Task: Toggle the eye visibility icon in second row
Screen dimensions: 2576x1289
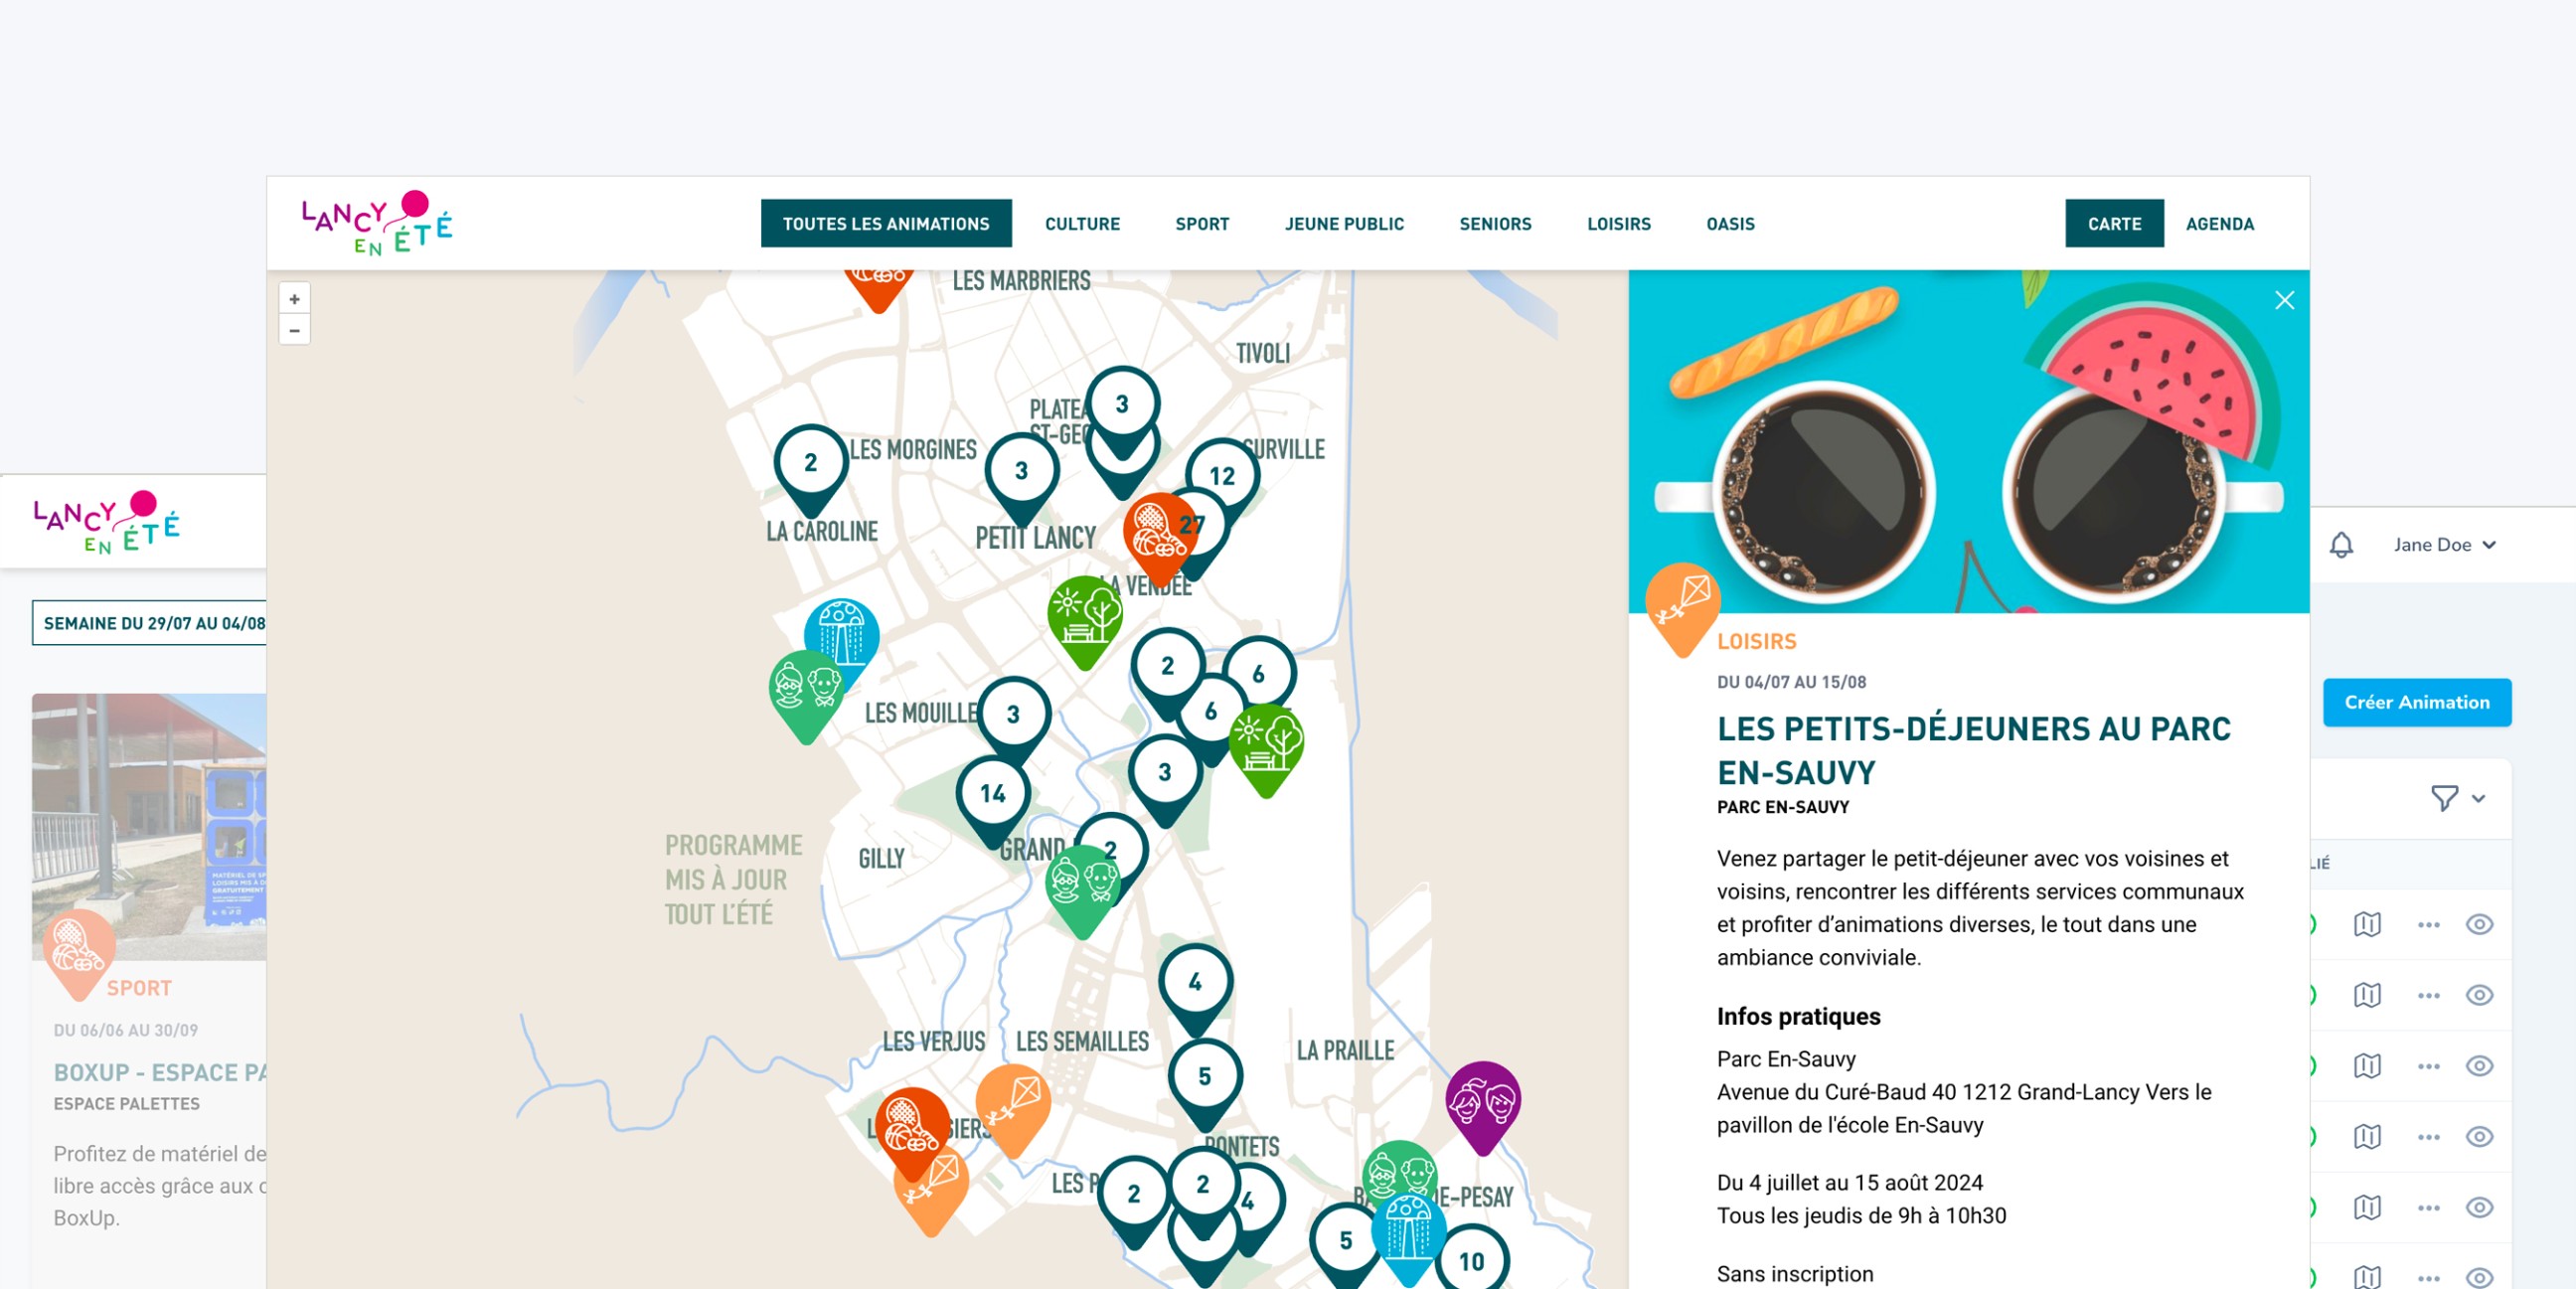Action: (x=2478, y=995)
